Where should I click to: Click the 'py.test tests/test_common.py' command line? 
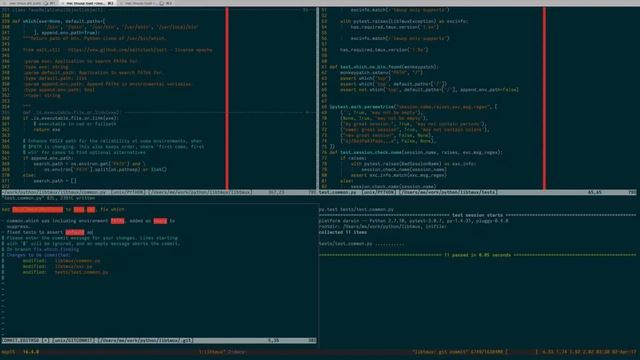pyautogui.click(x=356, y=209)
